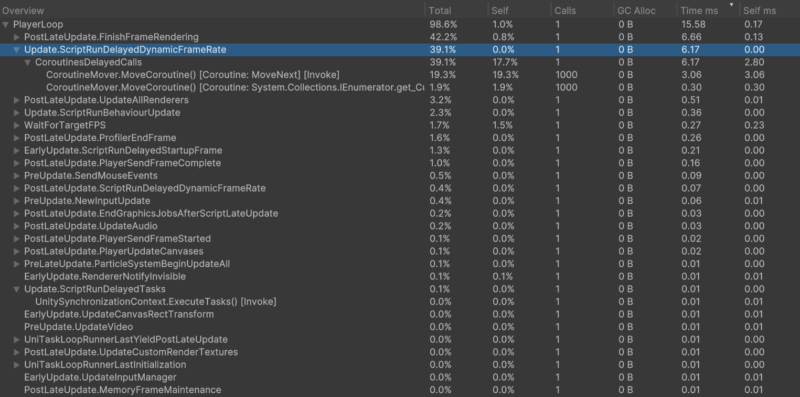Select the CoroutinesDelayedCalls row

coord(400,62)
